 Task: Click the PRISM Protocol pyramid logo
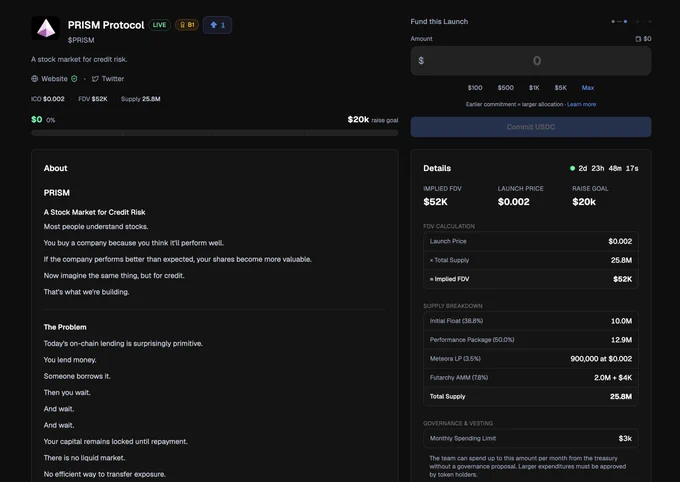coord(45,28)
